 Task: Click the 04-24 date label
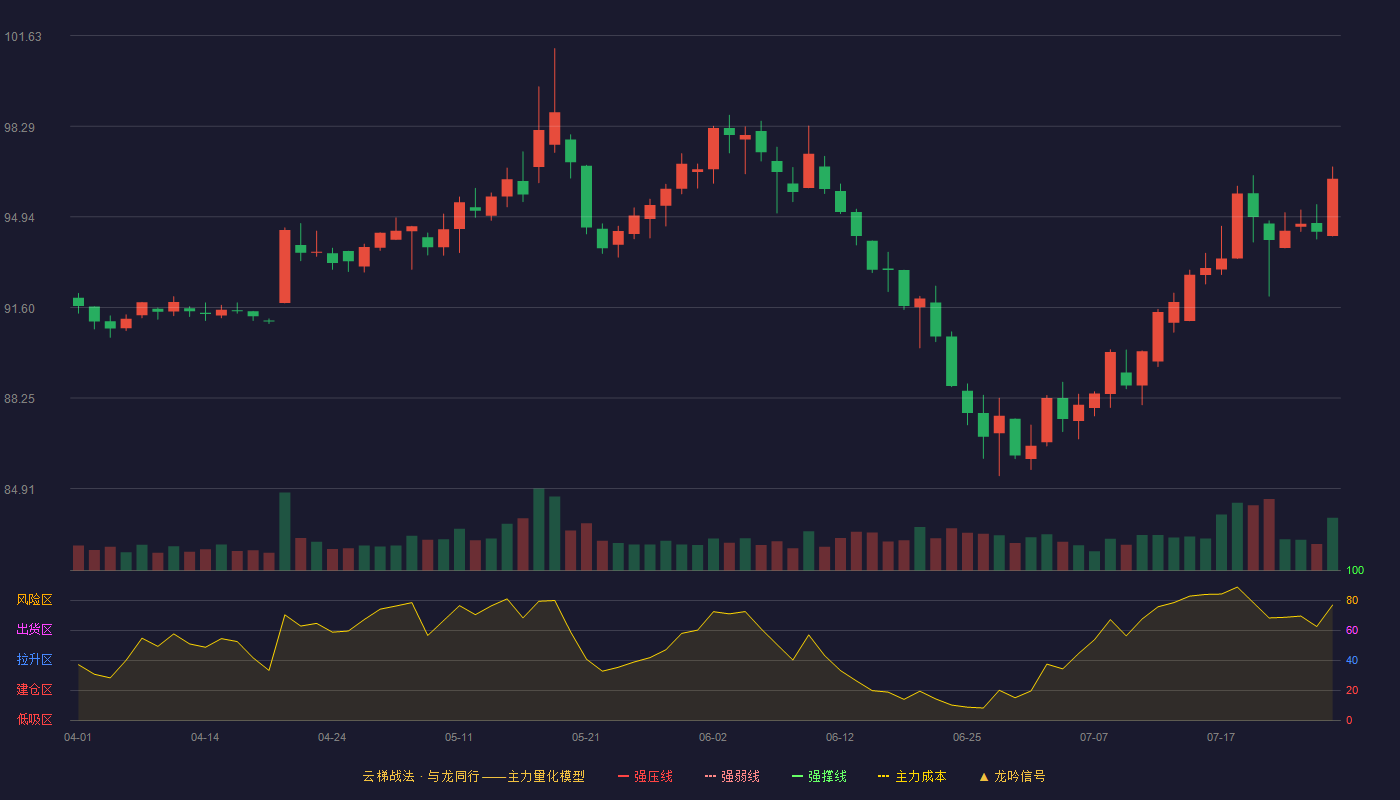332,737
